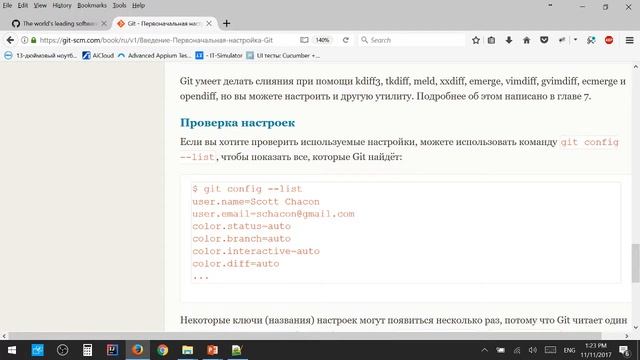Image resolution: width=640 pixels, height=360 pixels.
Task: Open the Windows Start menu
Action: [x=12, y=350]
